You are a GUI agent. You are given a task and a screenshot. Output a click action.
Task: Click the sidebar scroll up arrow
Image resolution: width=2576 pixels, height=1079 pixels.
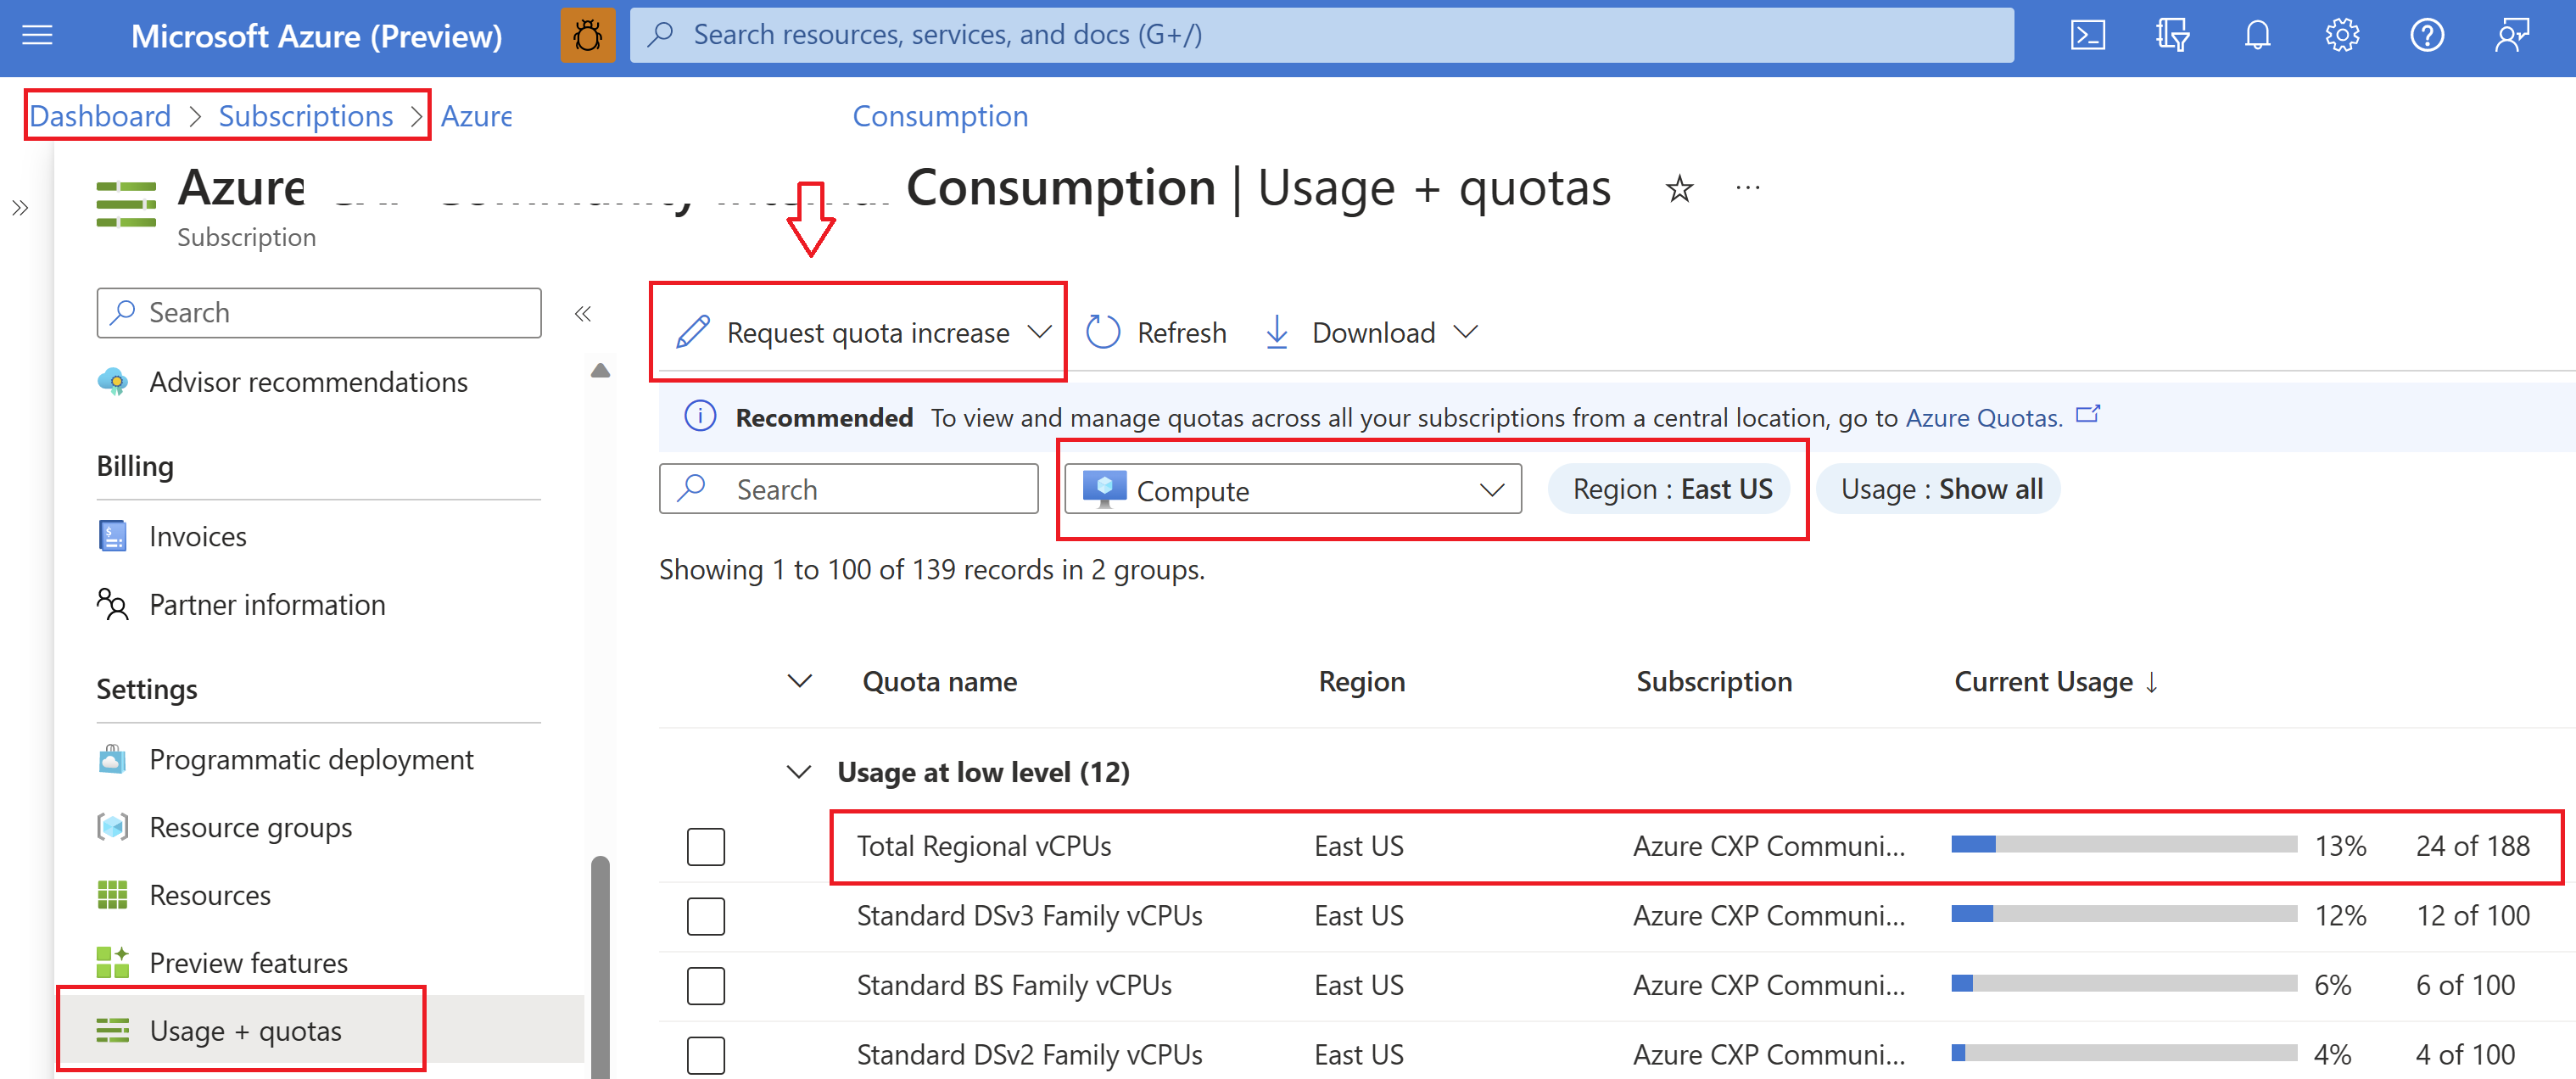(600, 371)
